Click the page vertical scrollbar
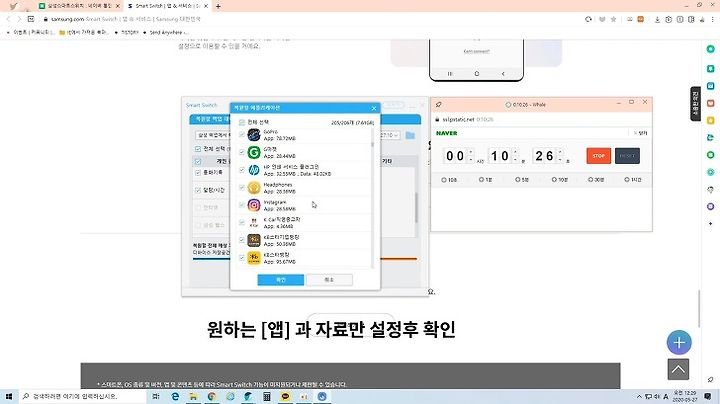Image resolution: width=720 pixels, height=404 pixels. pyautogui.click(x=699, y=308)
